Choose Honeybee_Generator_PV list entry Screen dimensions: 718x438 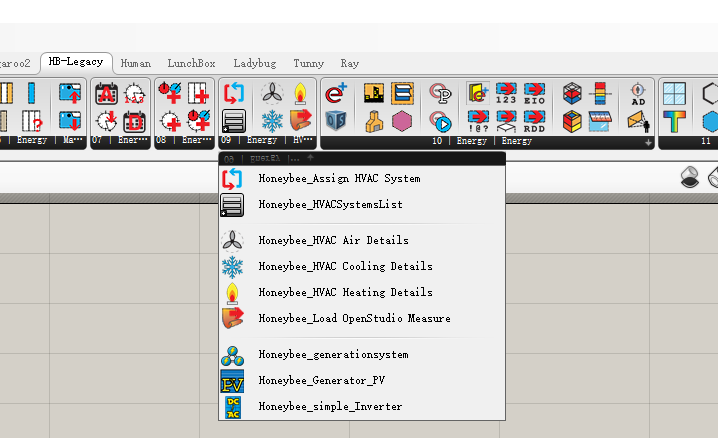point(362,381)
